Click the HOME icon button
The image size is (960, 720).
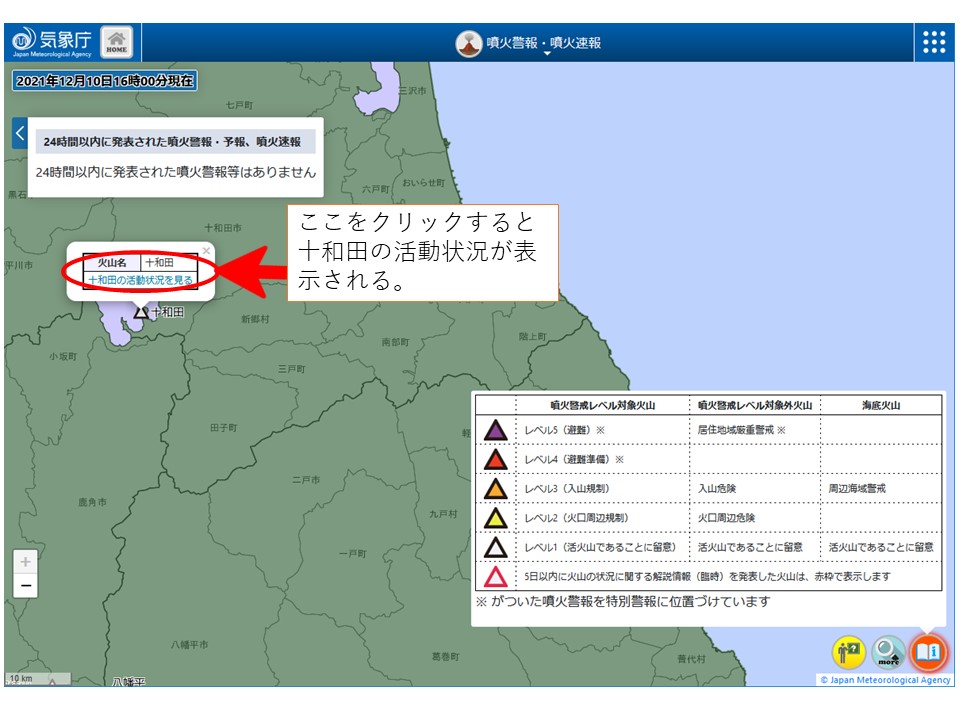point(117,42)
